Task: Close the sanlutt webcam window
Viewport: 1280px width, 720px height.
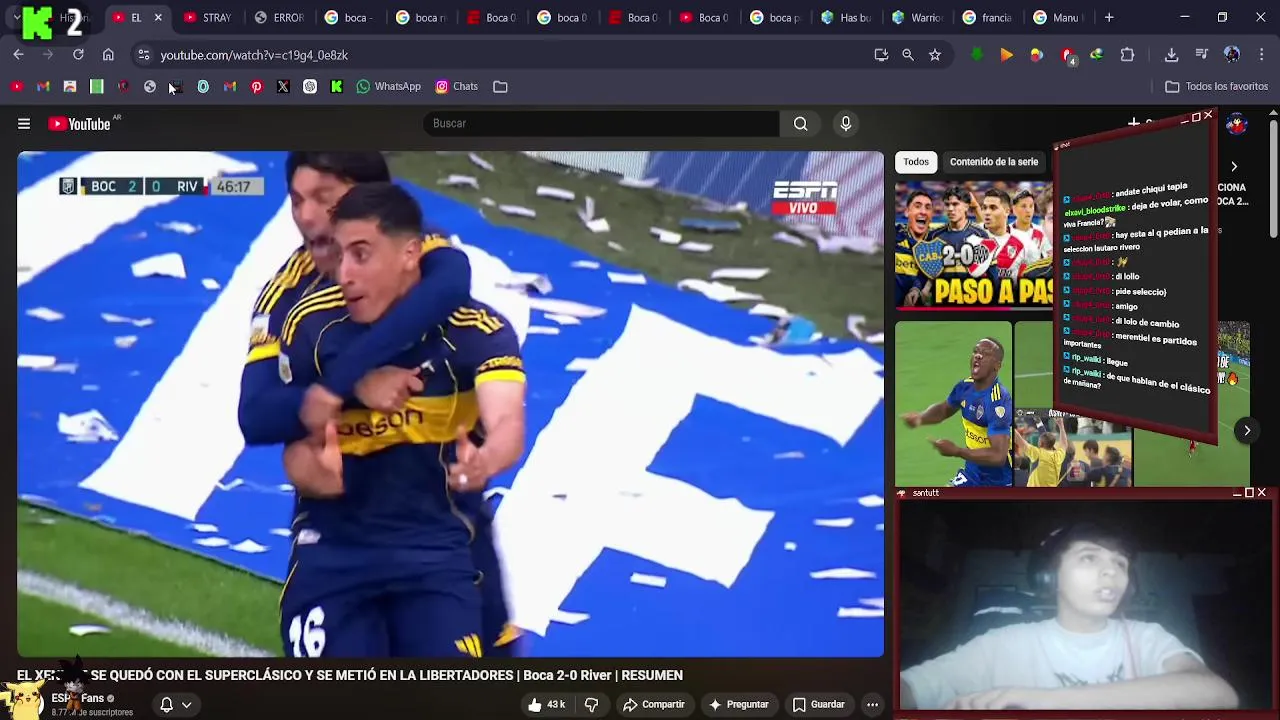Action: (1262, 493)
